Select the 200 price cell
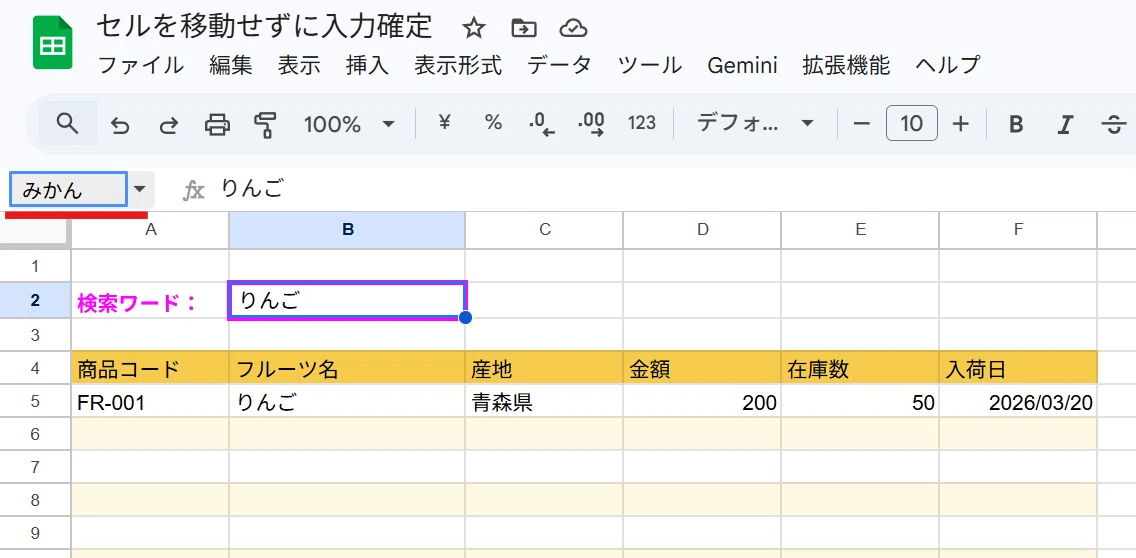The height and width of the screenshot is (558, 1136). coord(702,402)
